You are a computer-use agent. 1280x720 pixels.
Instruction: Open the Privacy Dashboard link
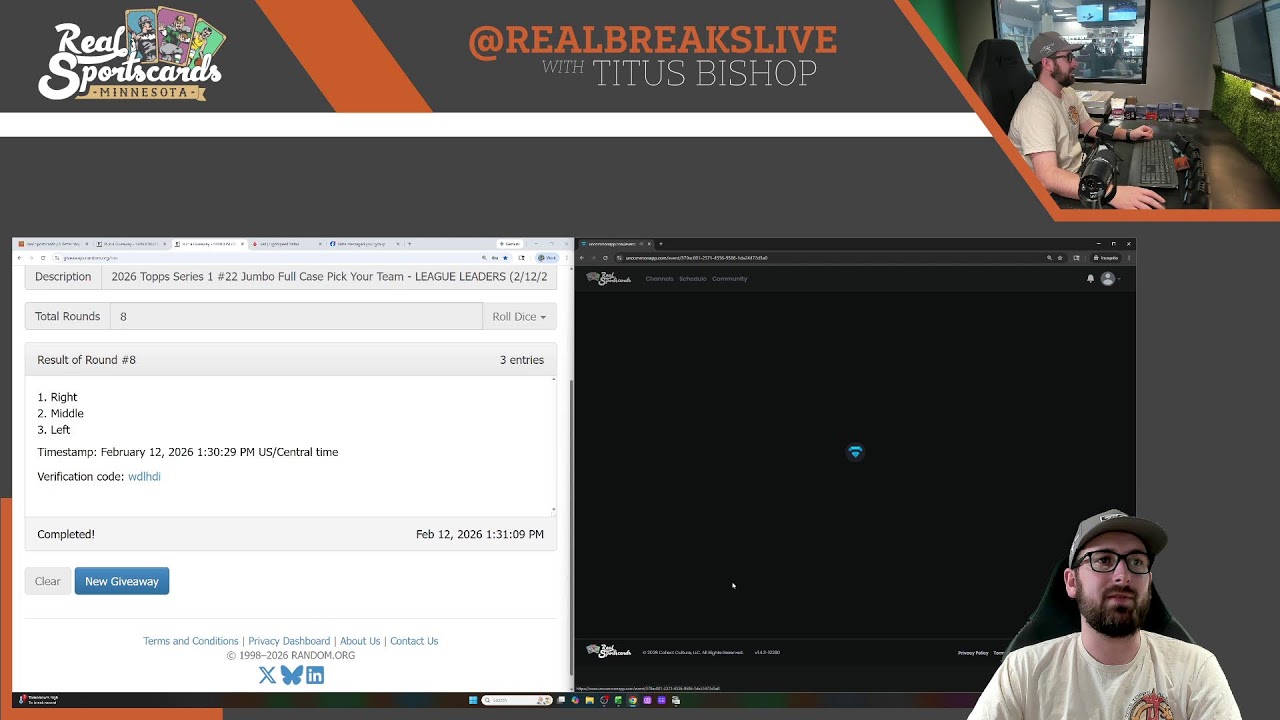click(289, 641)
